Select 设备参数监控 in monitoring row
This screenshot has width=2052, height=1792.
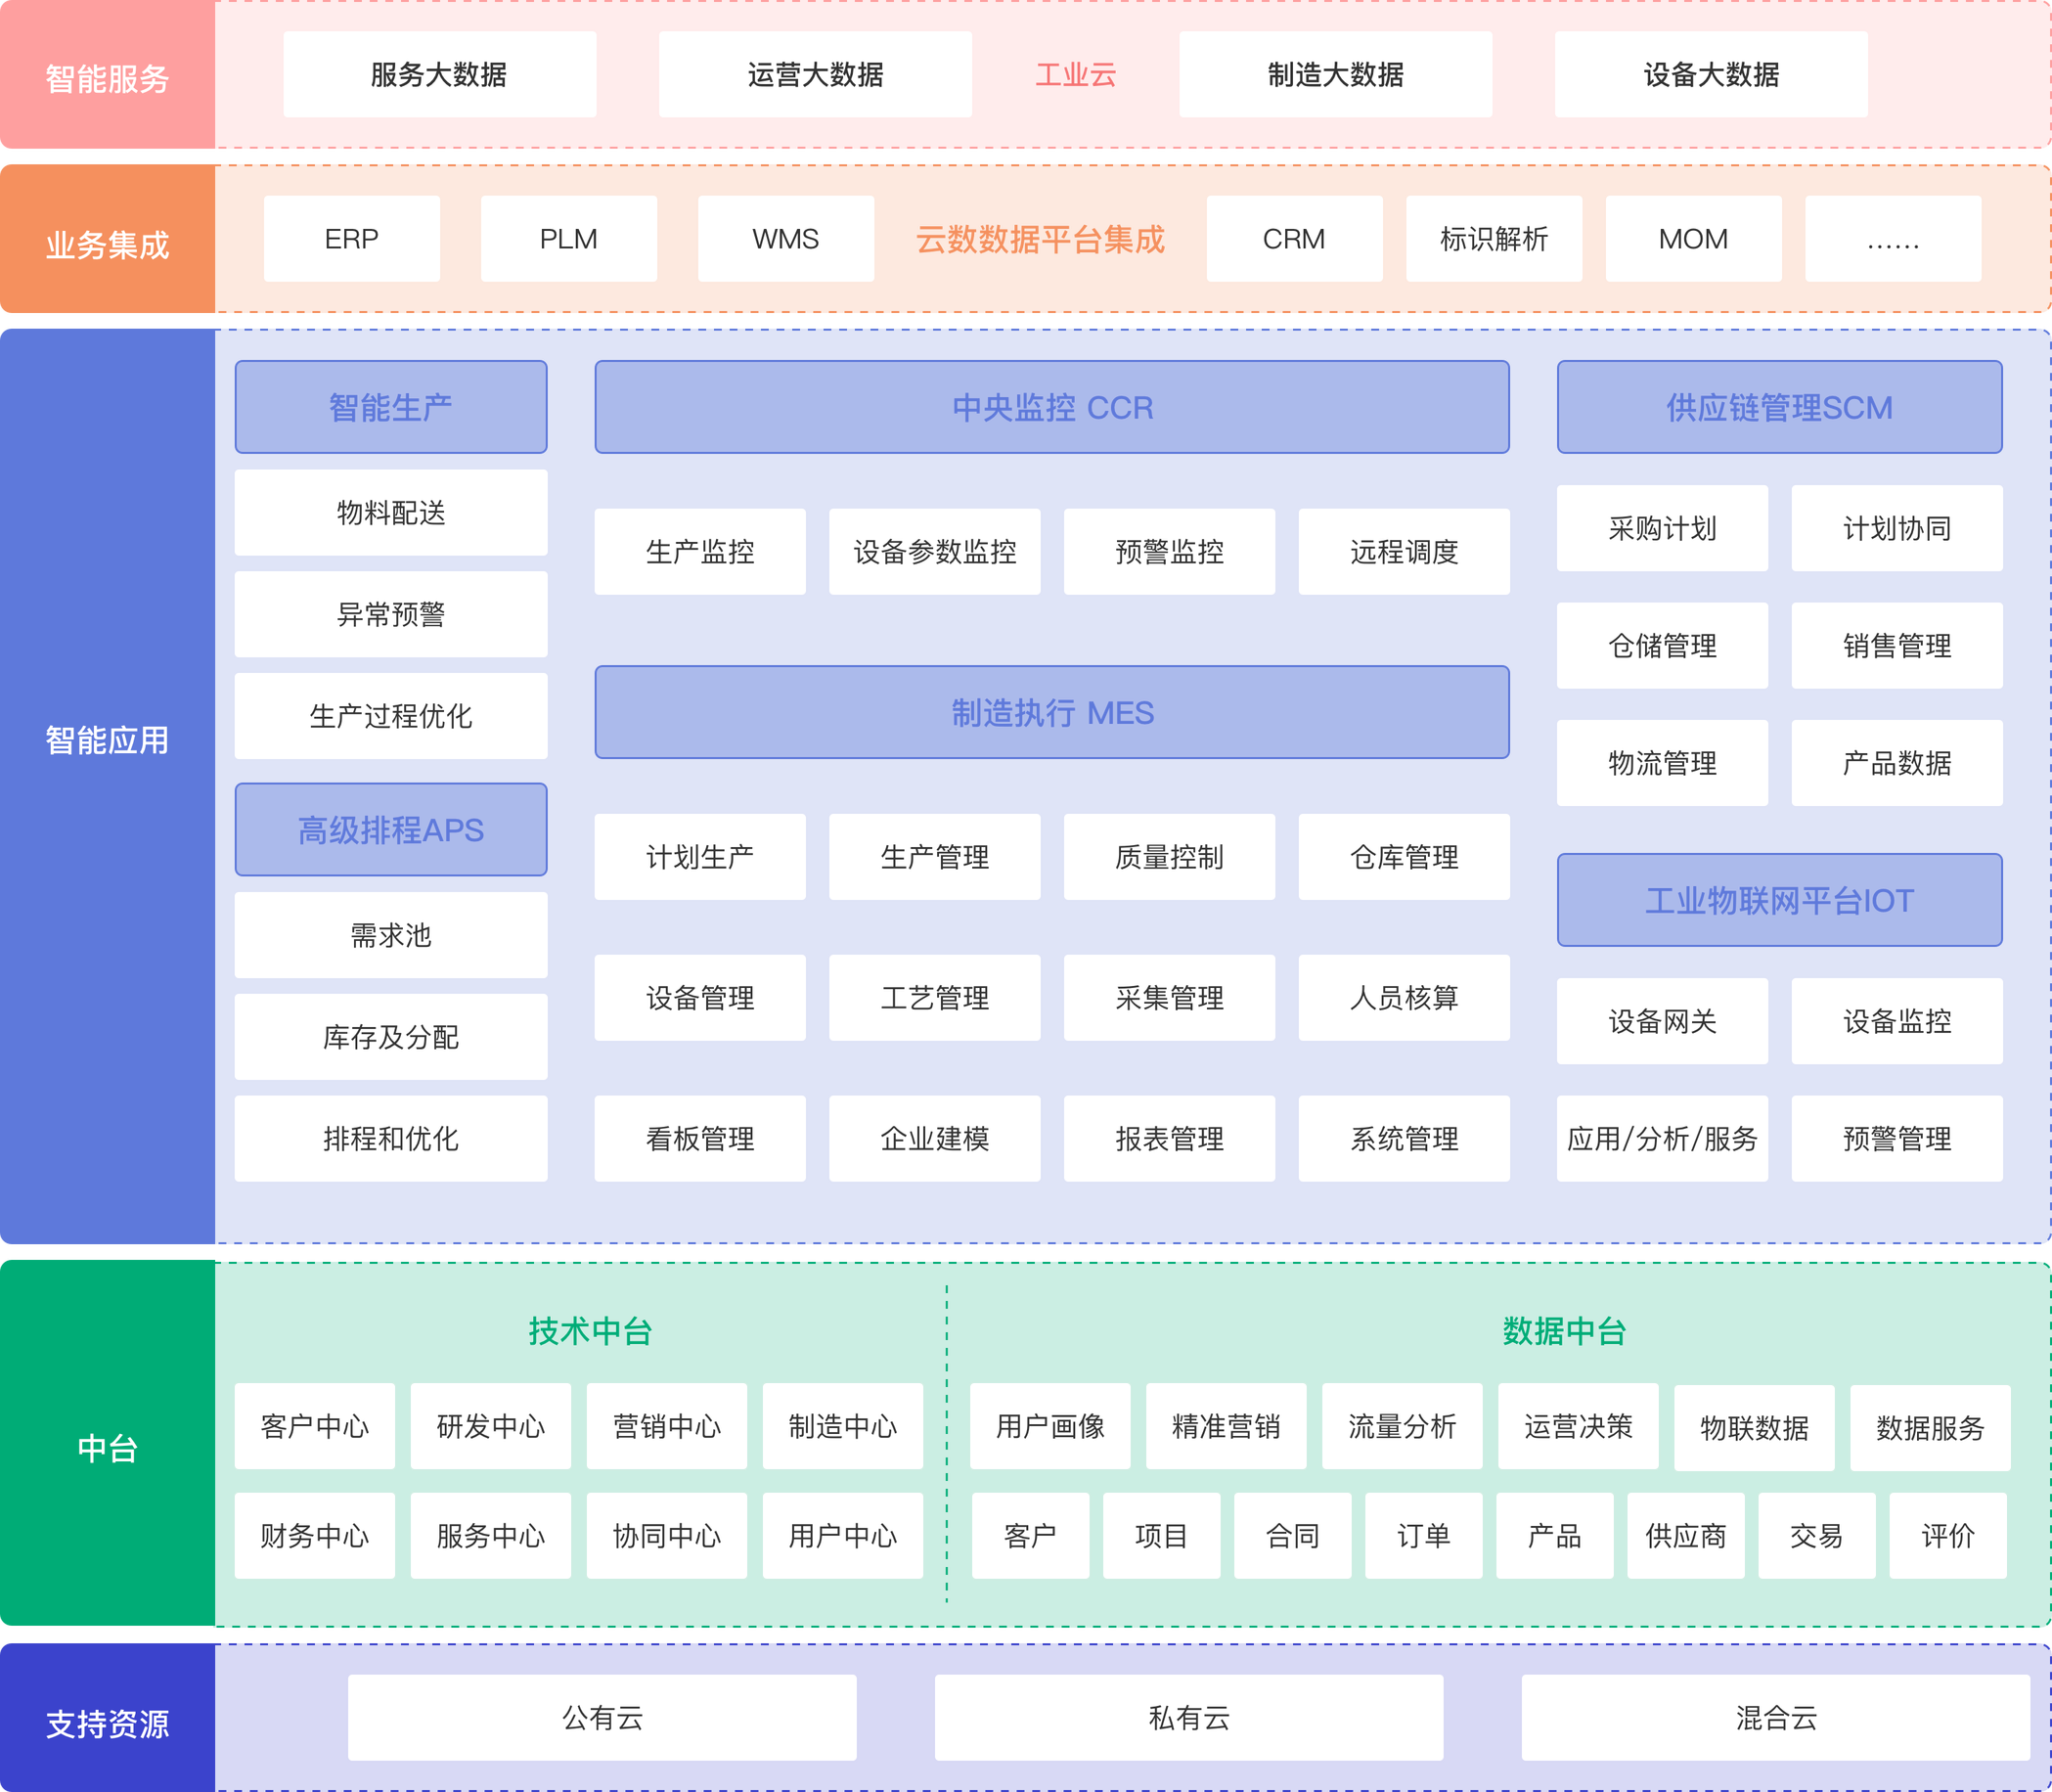934,551
